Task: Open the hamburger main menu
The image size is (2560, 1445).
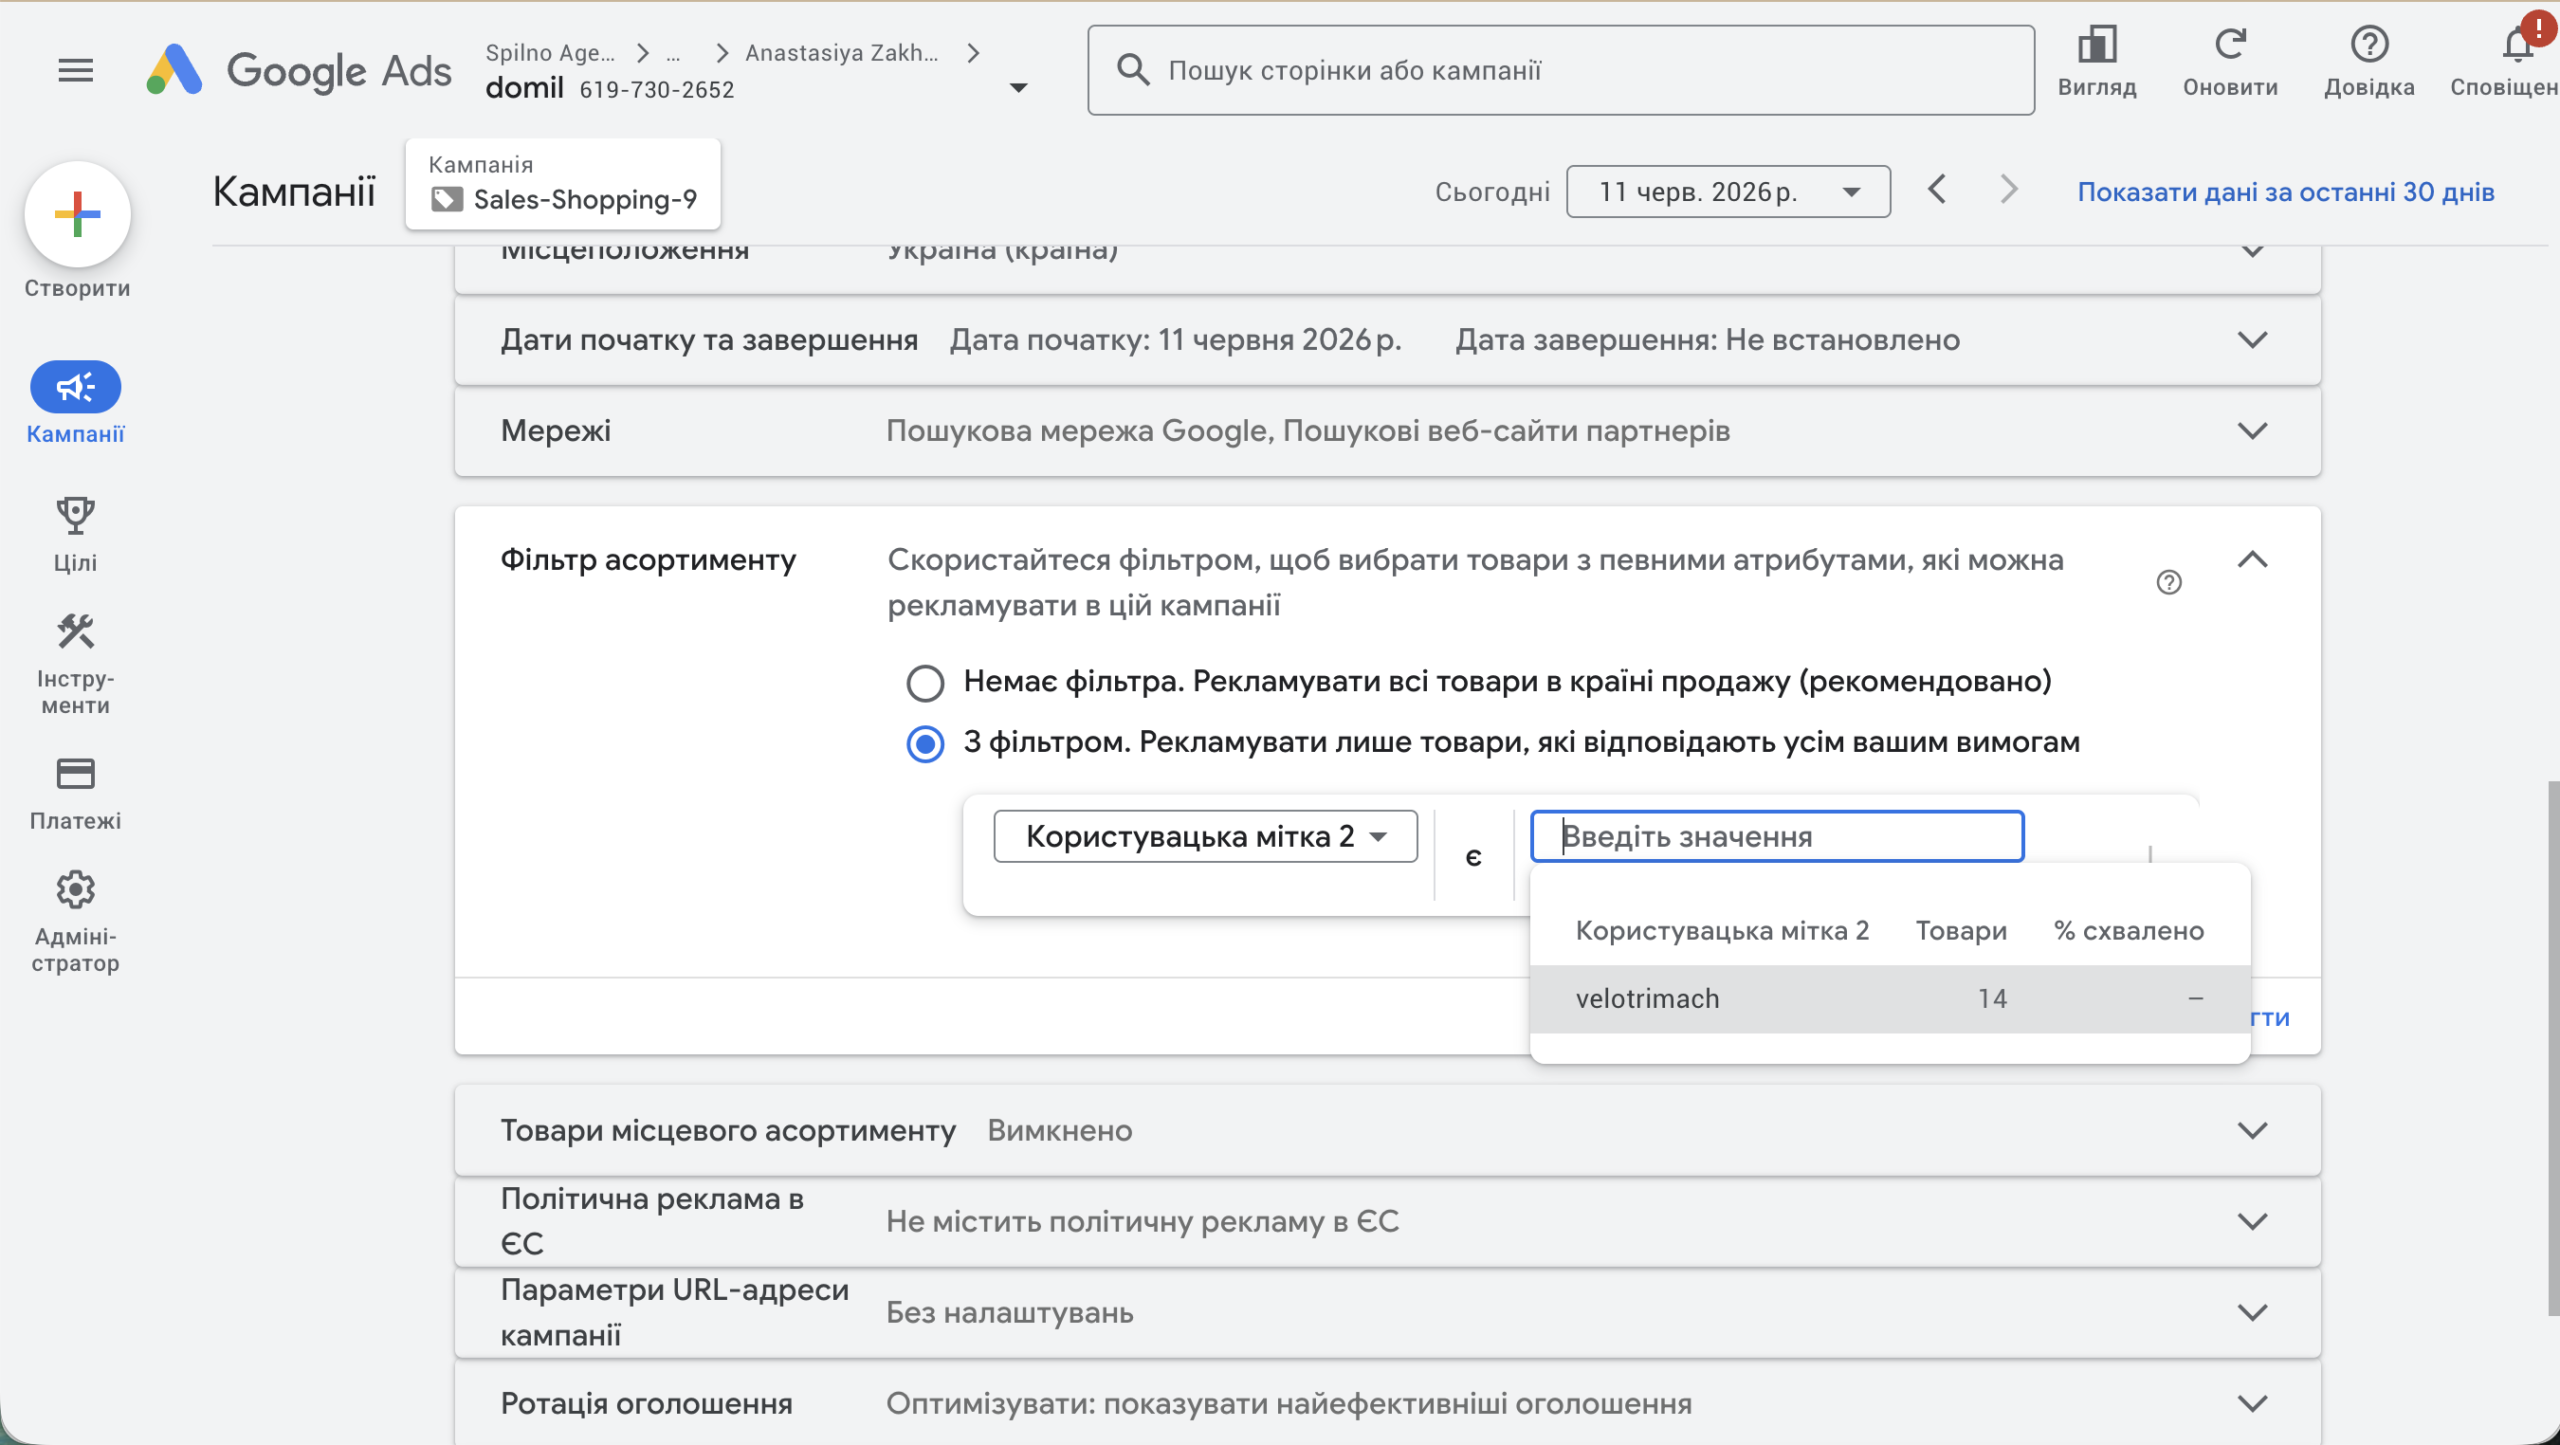Action: tap(75, 70)
